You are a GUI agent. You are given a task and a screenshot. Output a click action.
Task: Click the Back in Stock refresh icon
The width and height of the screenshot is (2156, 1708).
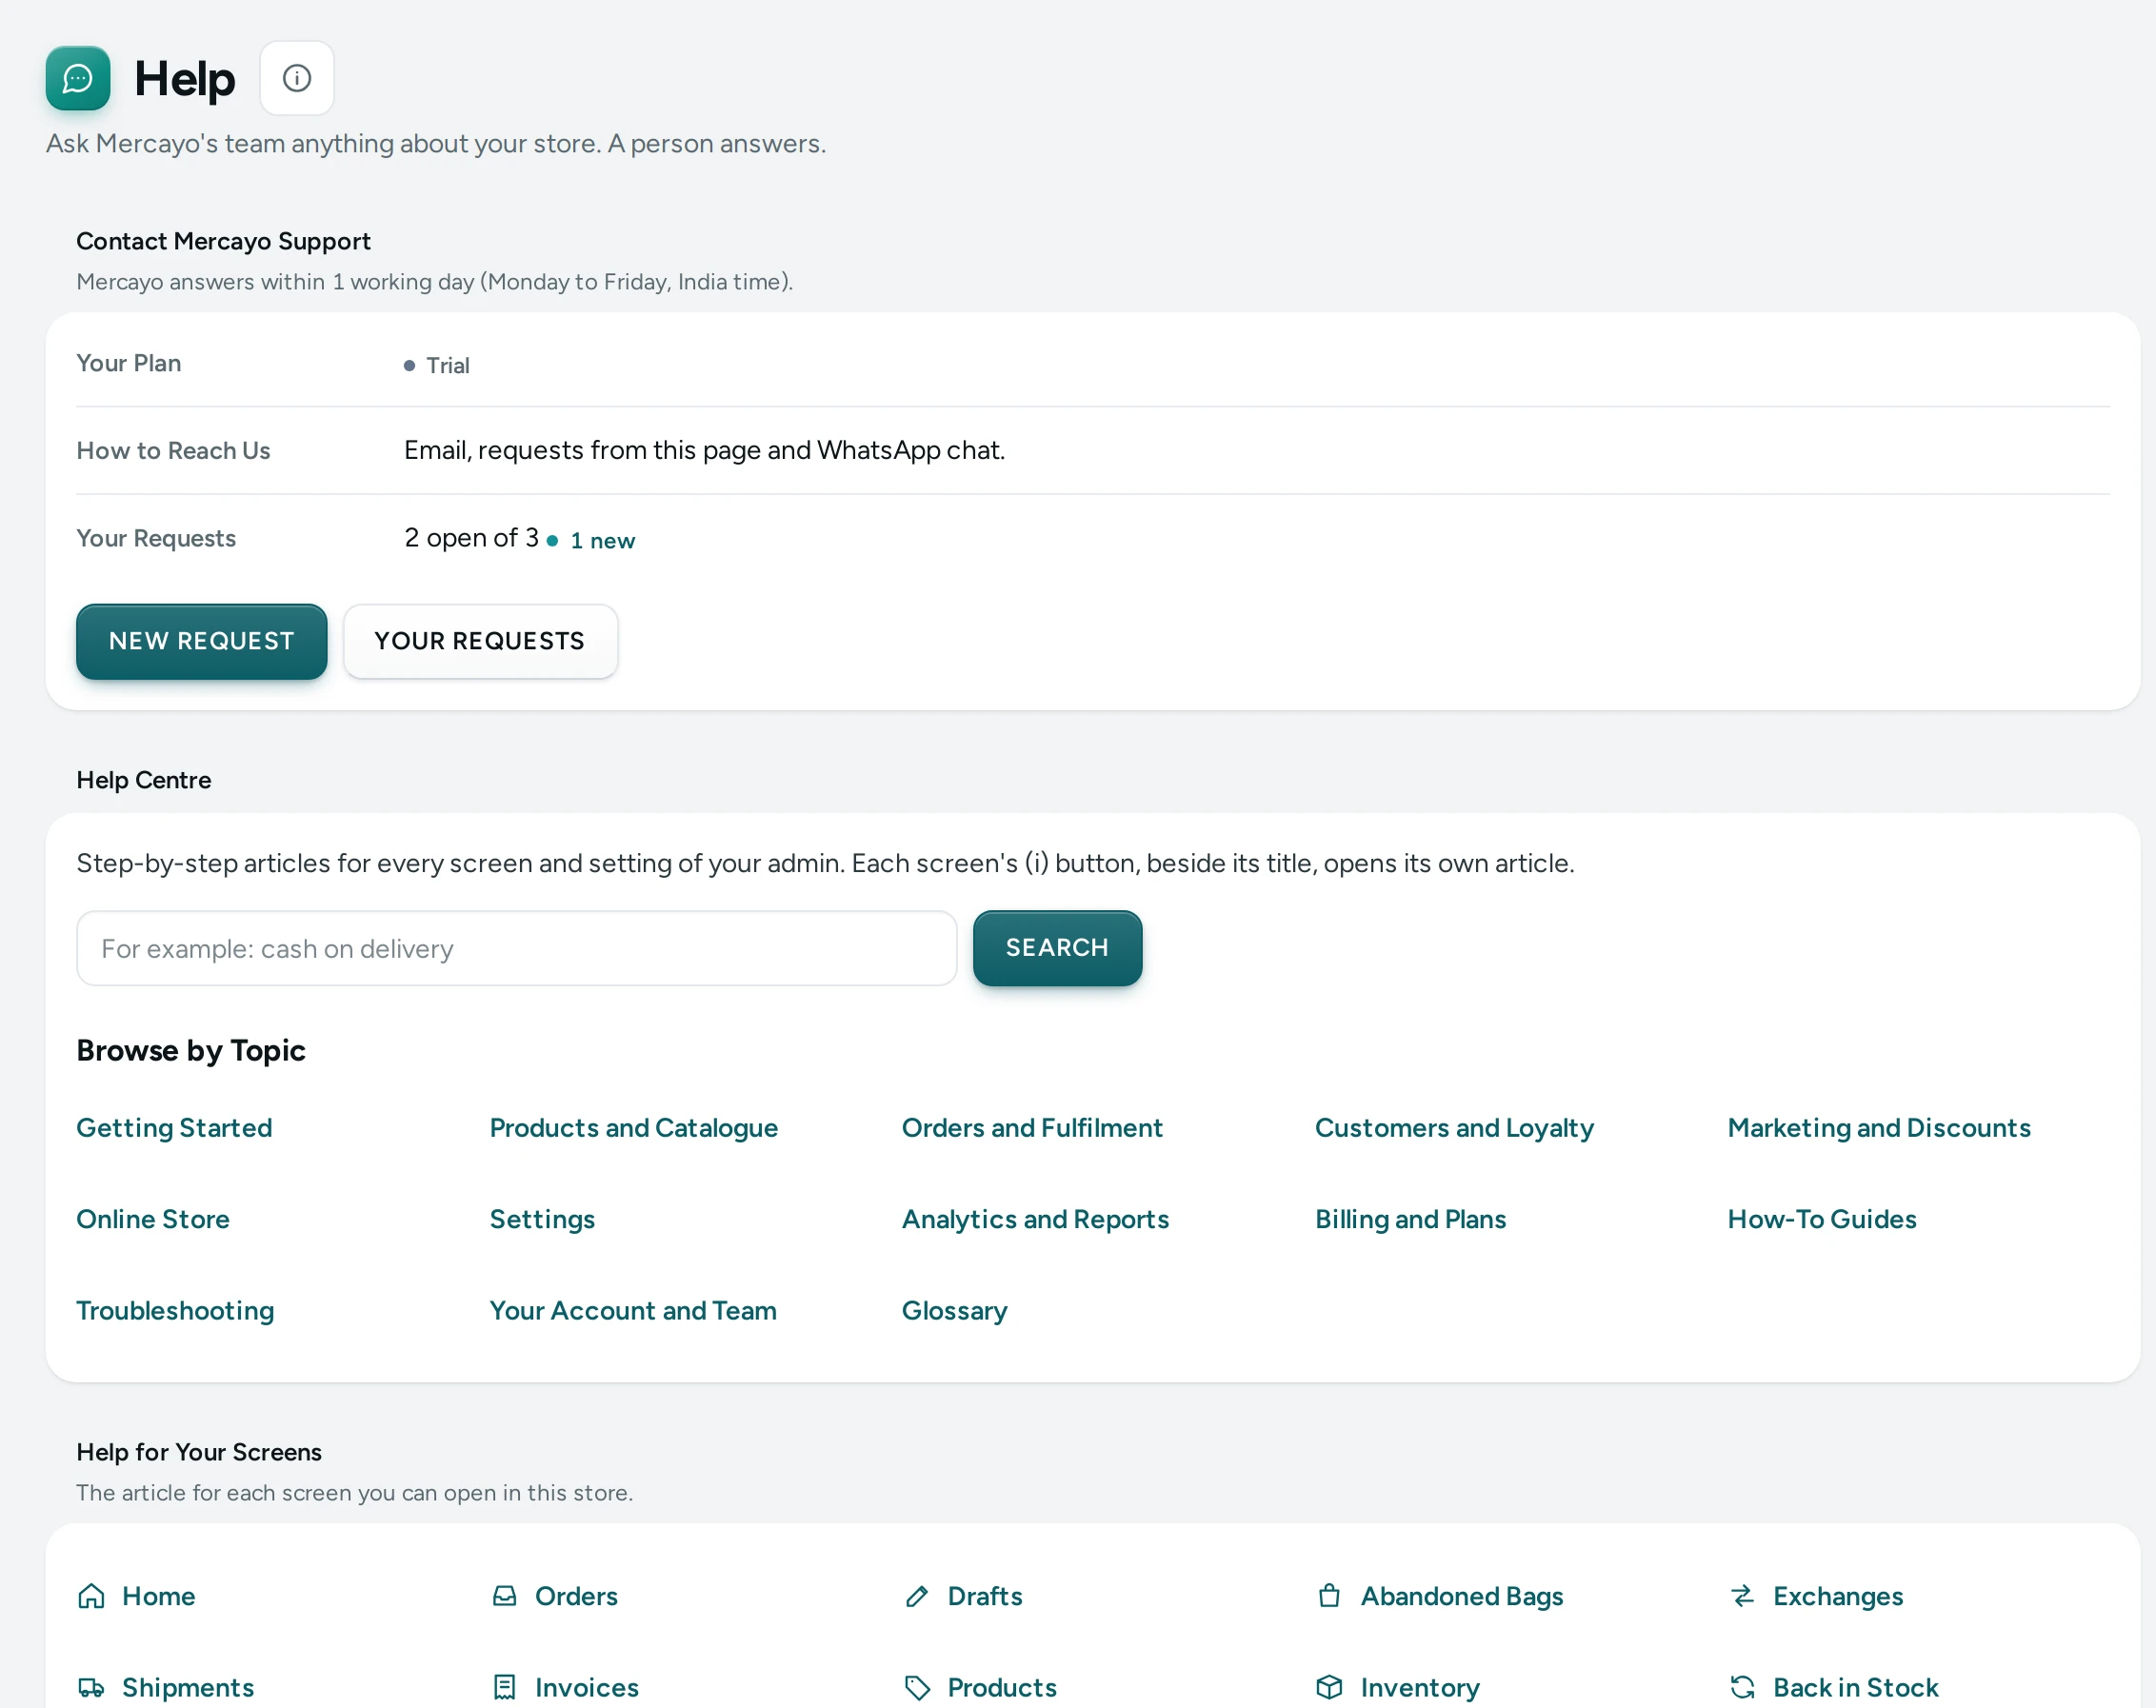click(1743, 1688)
